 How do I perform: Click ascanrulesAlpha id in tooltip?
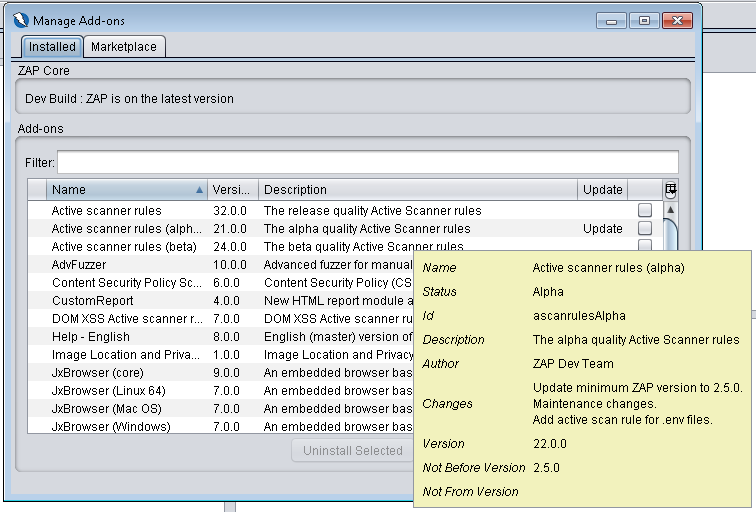click(579, 316)
